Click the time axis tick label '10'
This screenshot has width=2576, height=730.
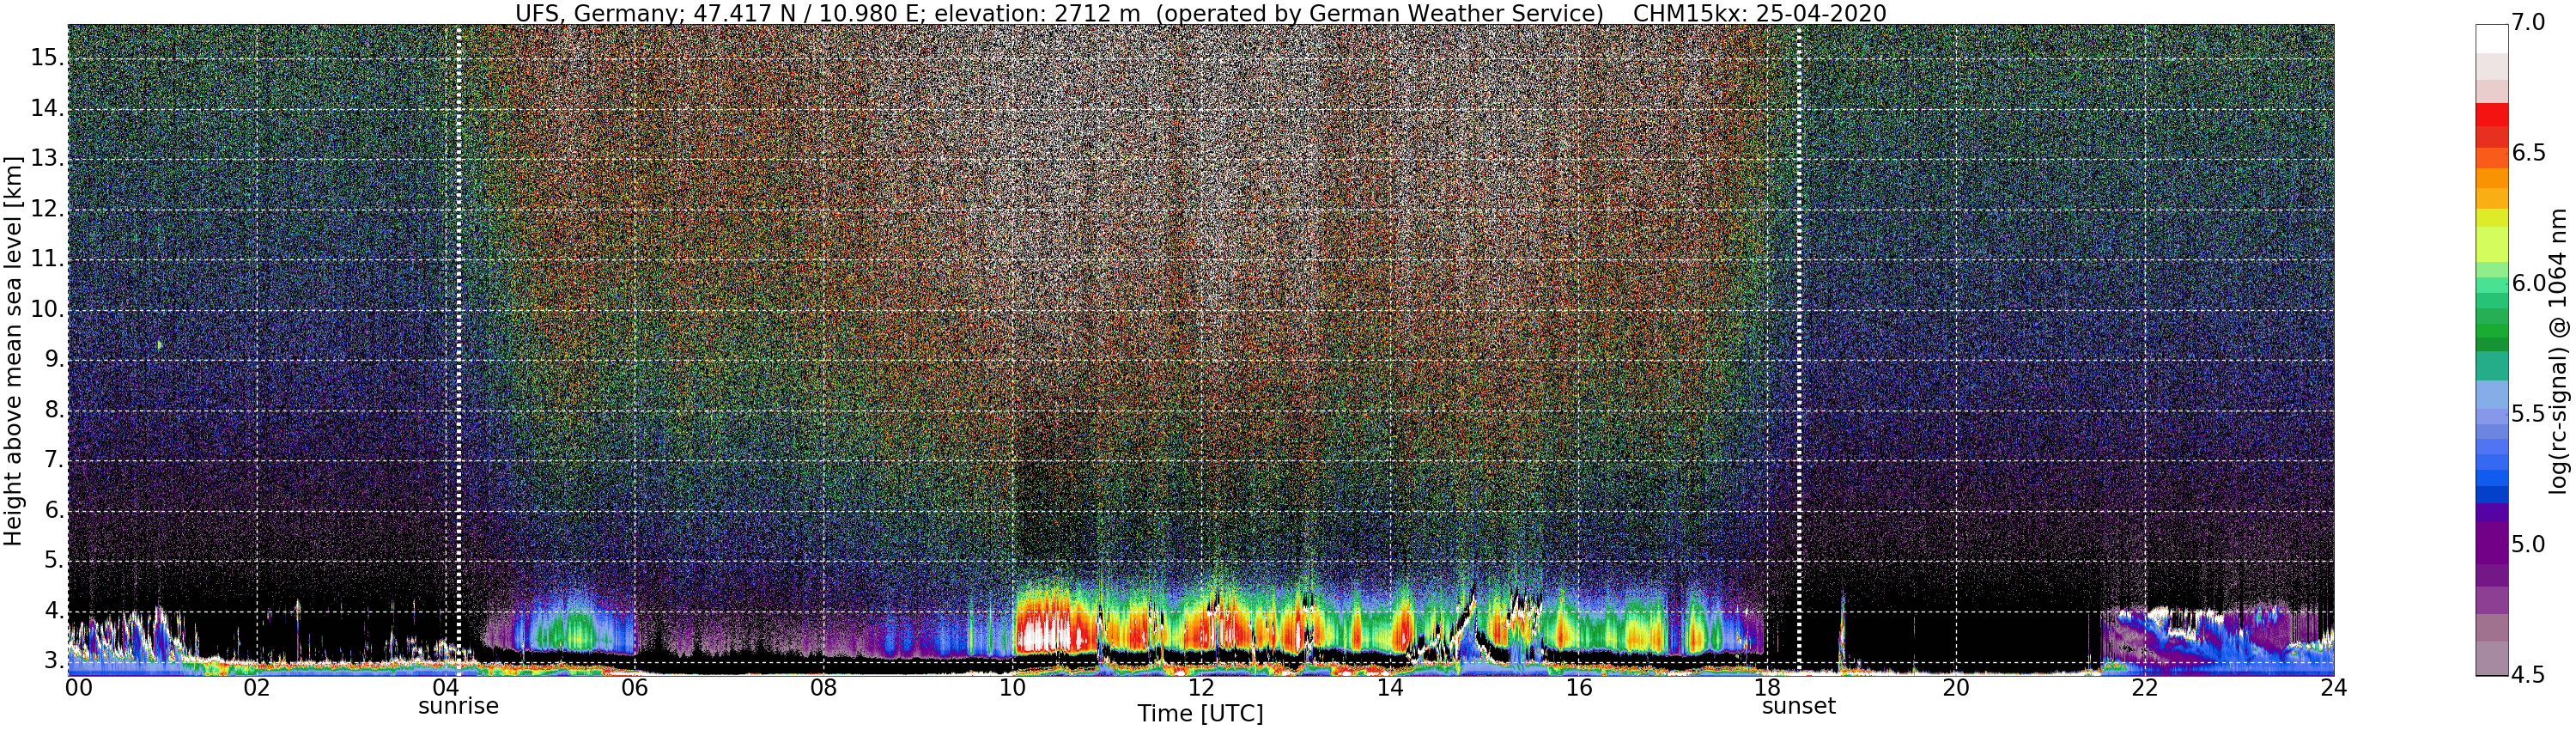[x=1012, y=688]
